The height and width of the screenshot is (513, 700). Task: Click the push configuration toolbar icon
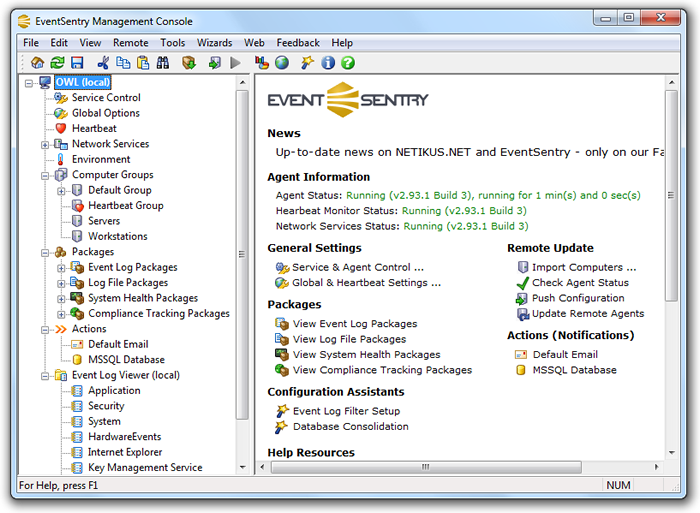pos(214,63)
